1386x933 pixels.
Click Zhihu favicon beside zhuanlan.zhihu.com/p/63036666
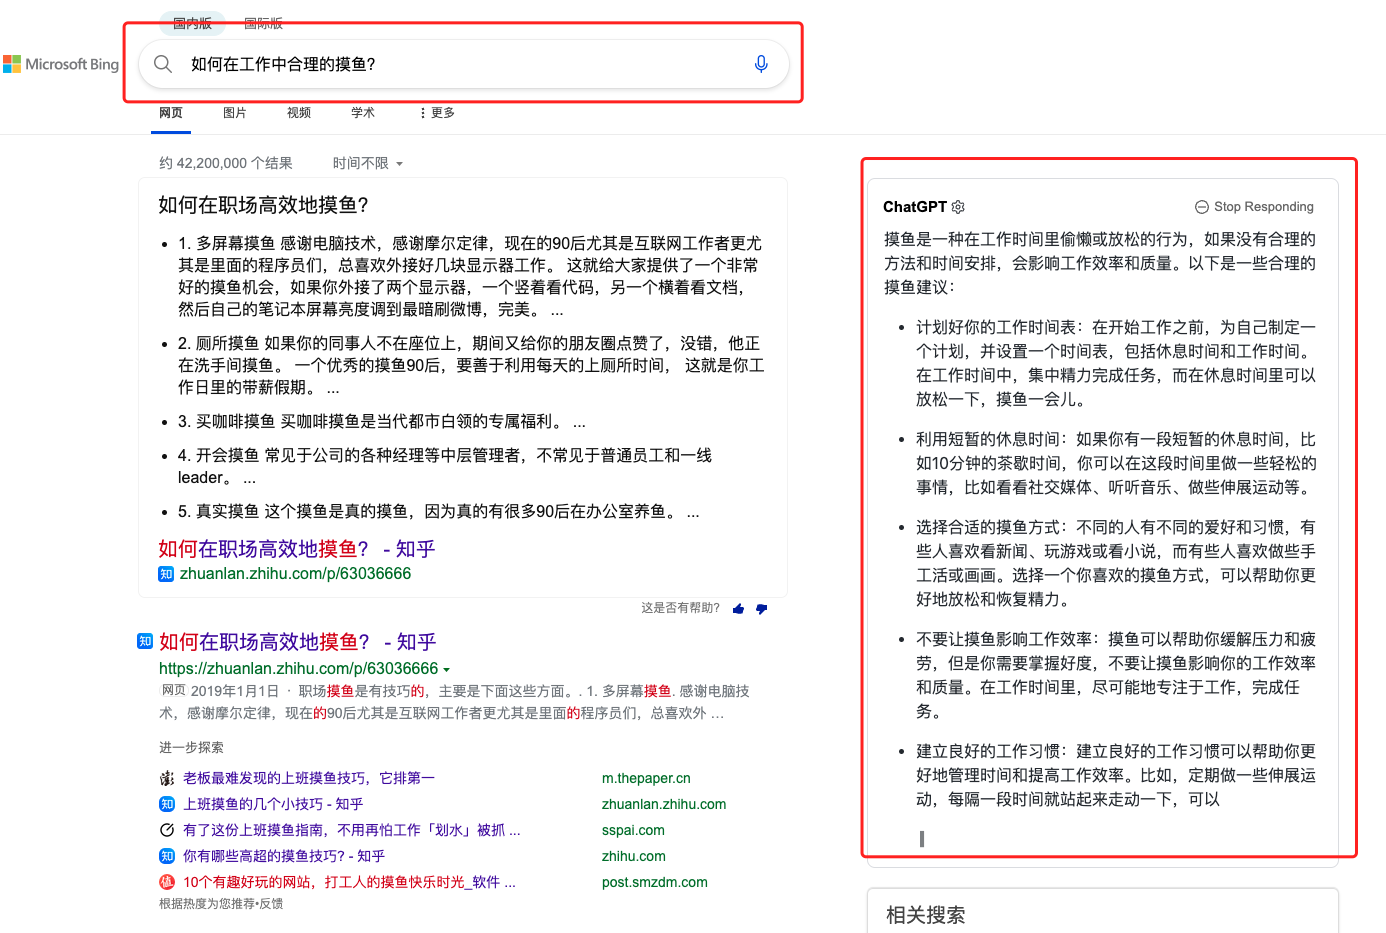(166, 574)
